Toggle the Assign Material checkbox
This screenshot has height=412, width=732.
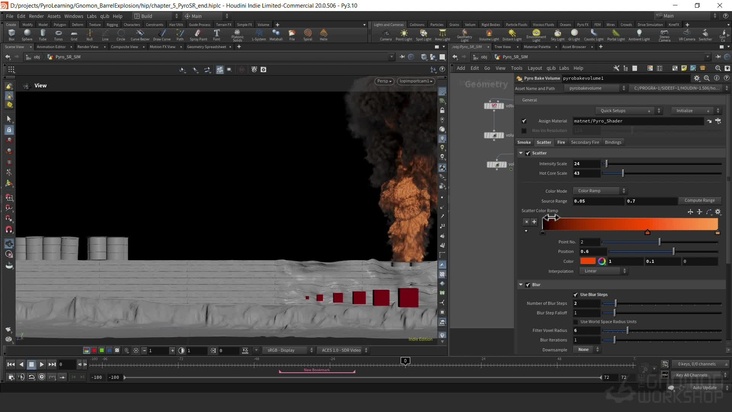tap(524, 121)
